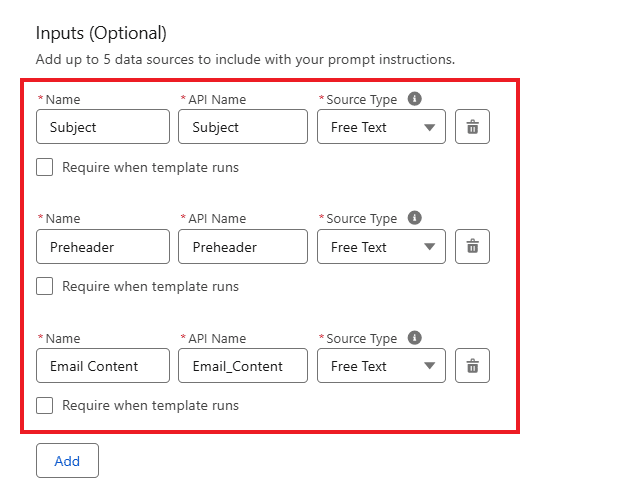Click the Add button
Image resolution: width=630 pixels, height=503 pixels.
[x=67, y=460]
